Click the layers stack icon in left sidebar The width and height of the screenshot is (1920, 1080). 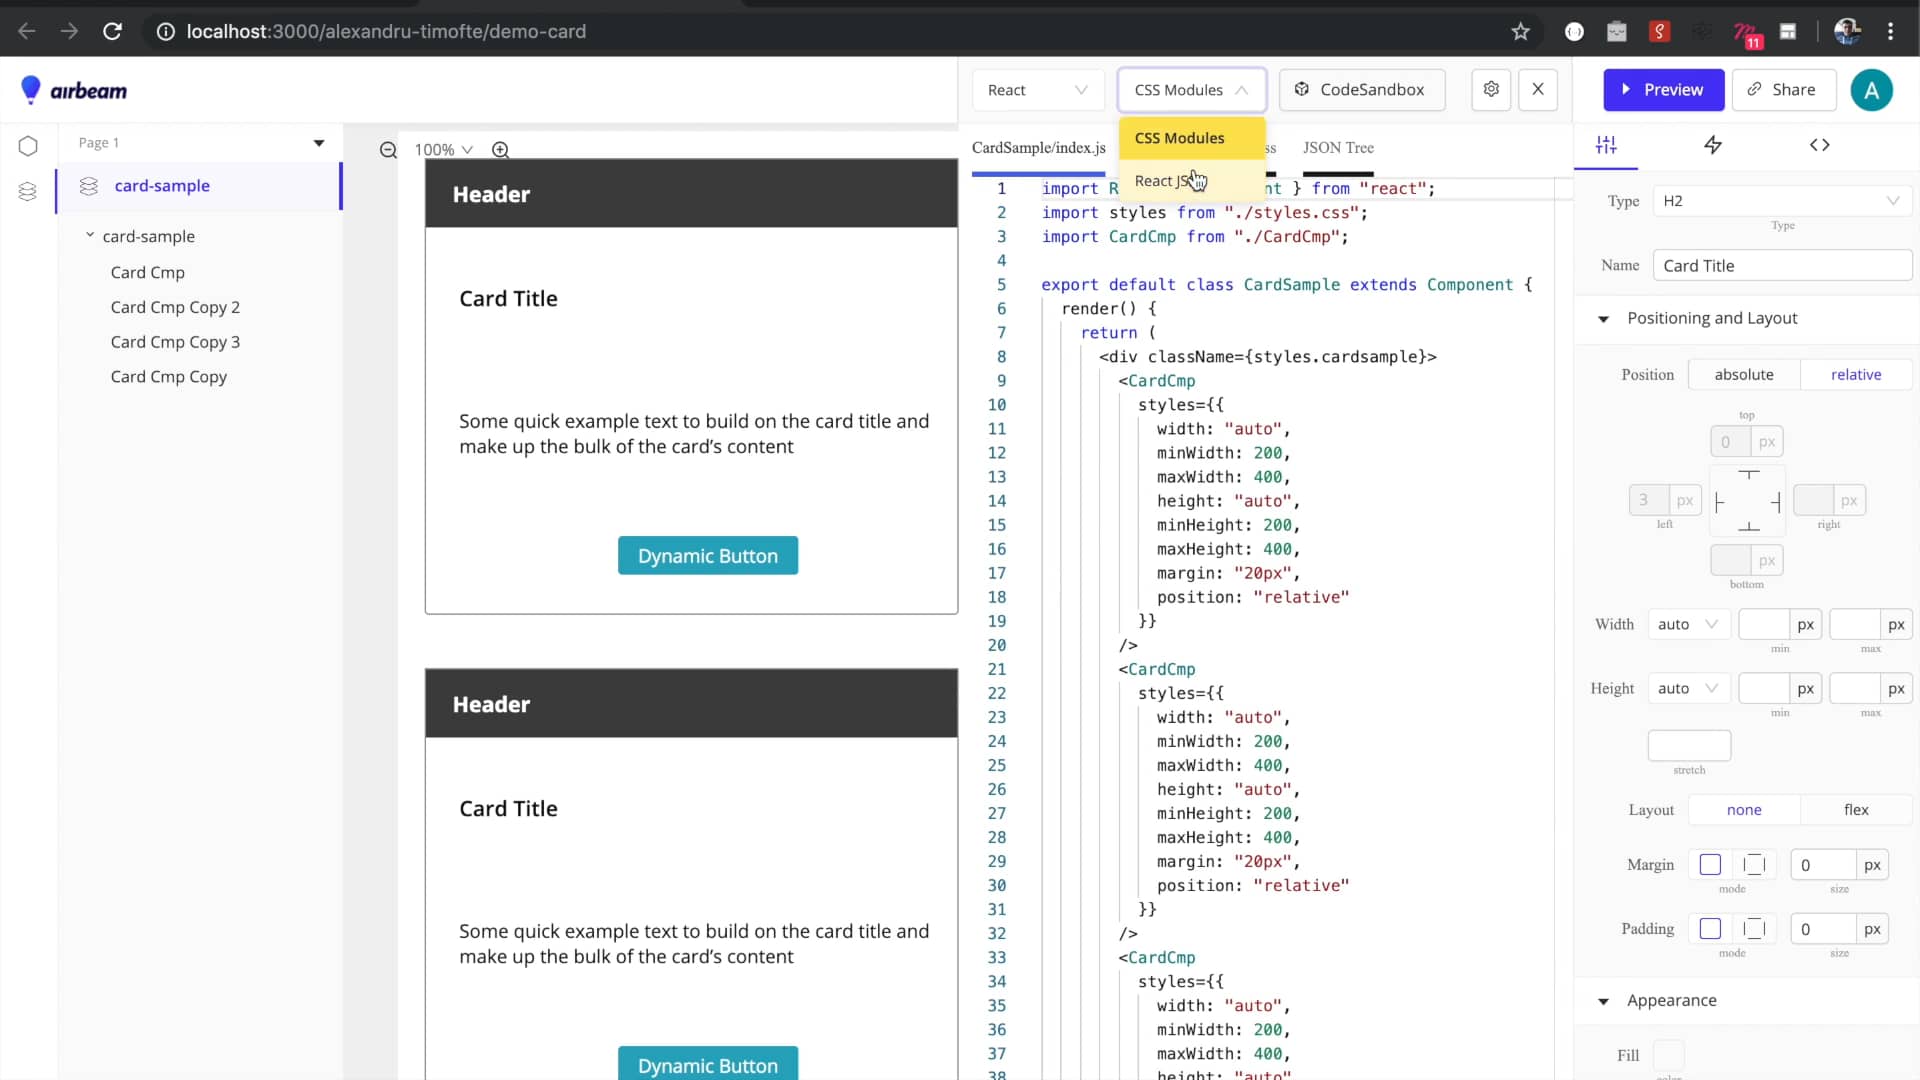[28, 191]
